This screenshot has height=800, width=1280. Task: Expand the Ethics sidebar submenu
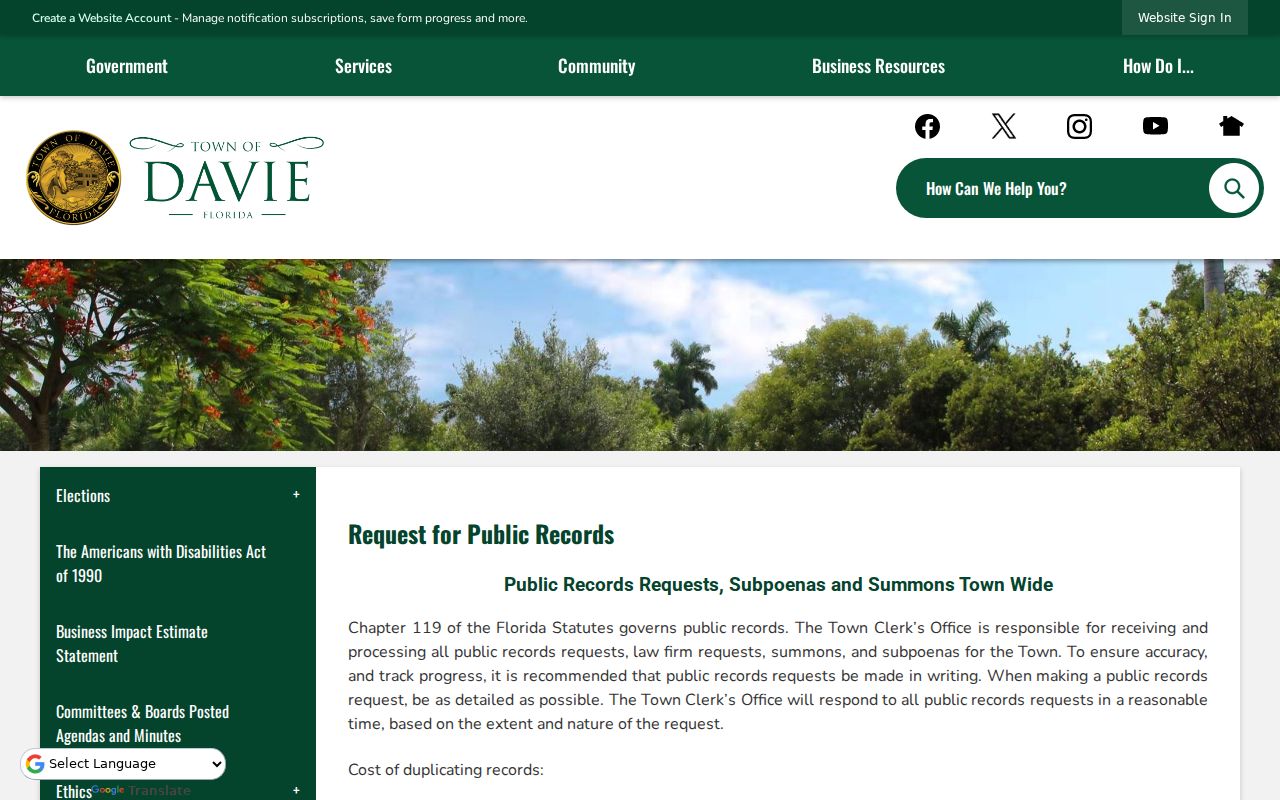click(296, 791)
